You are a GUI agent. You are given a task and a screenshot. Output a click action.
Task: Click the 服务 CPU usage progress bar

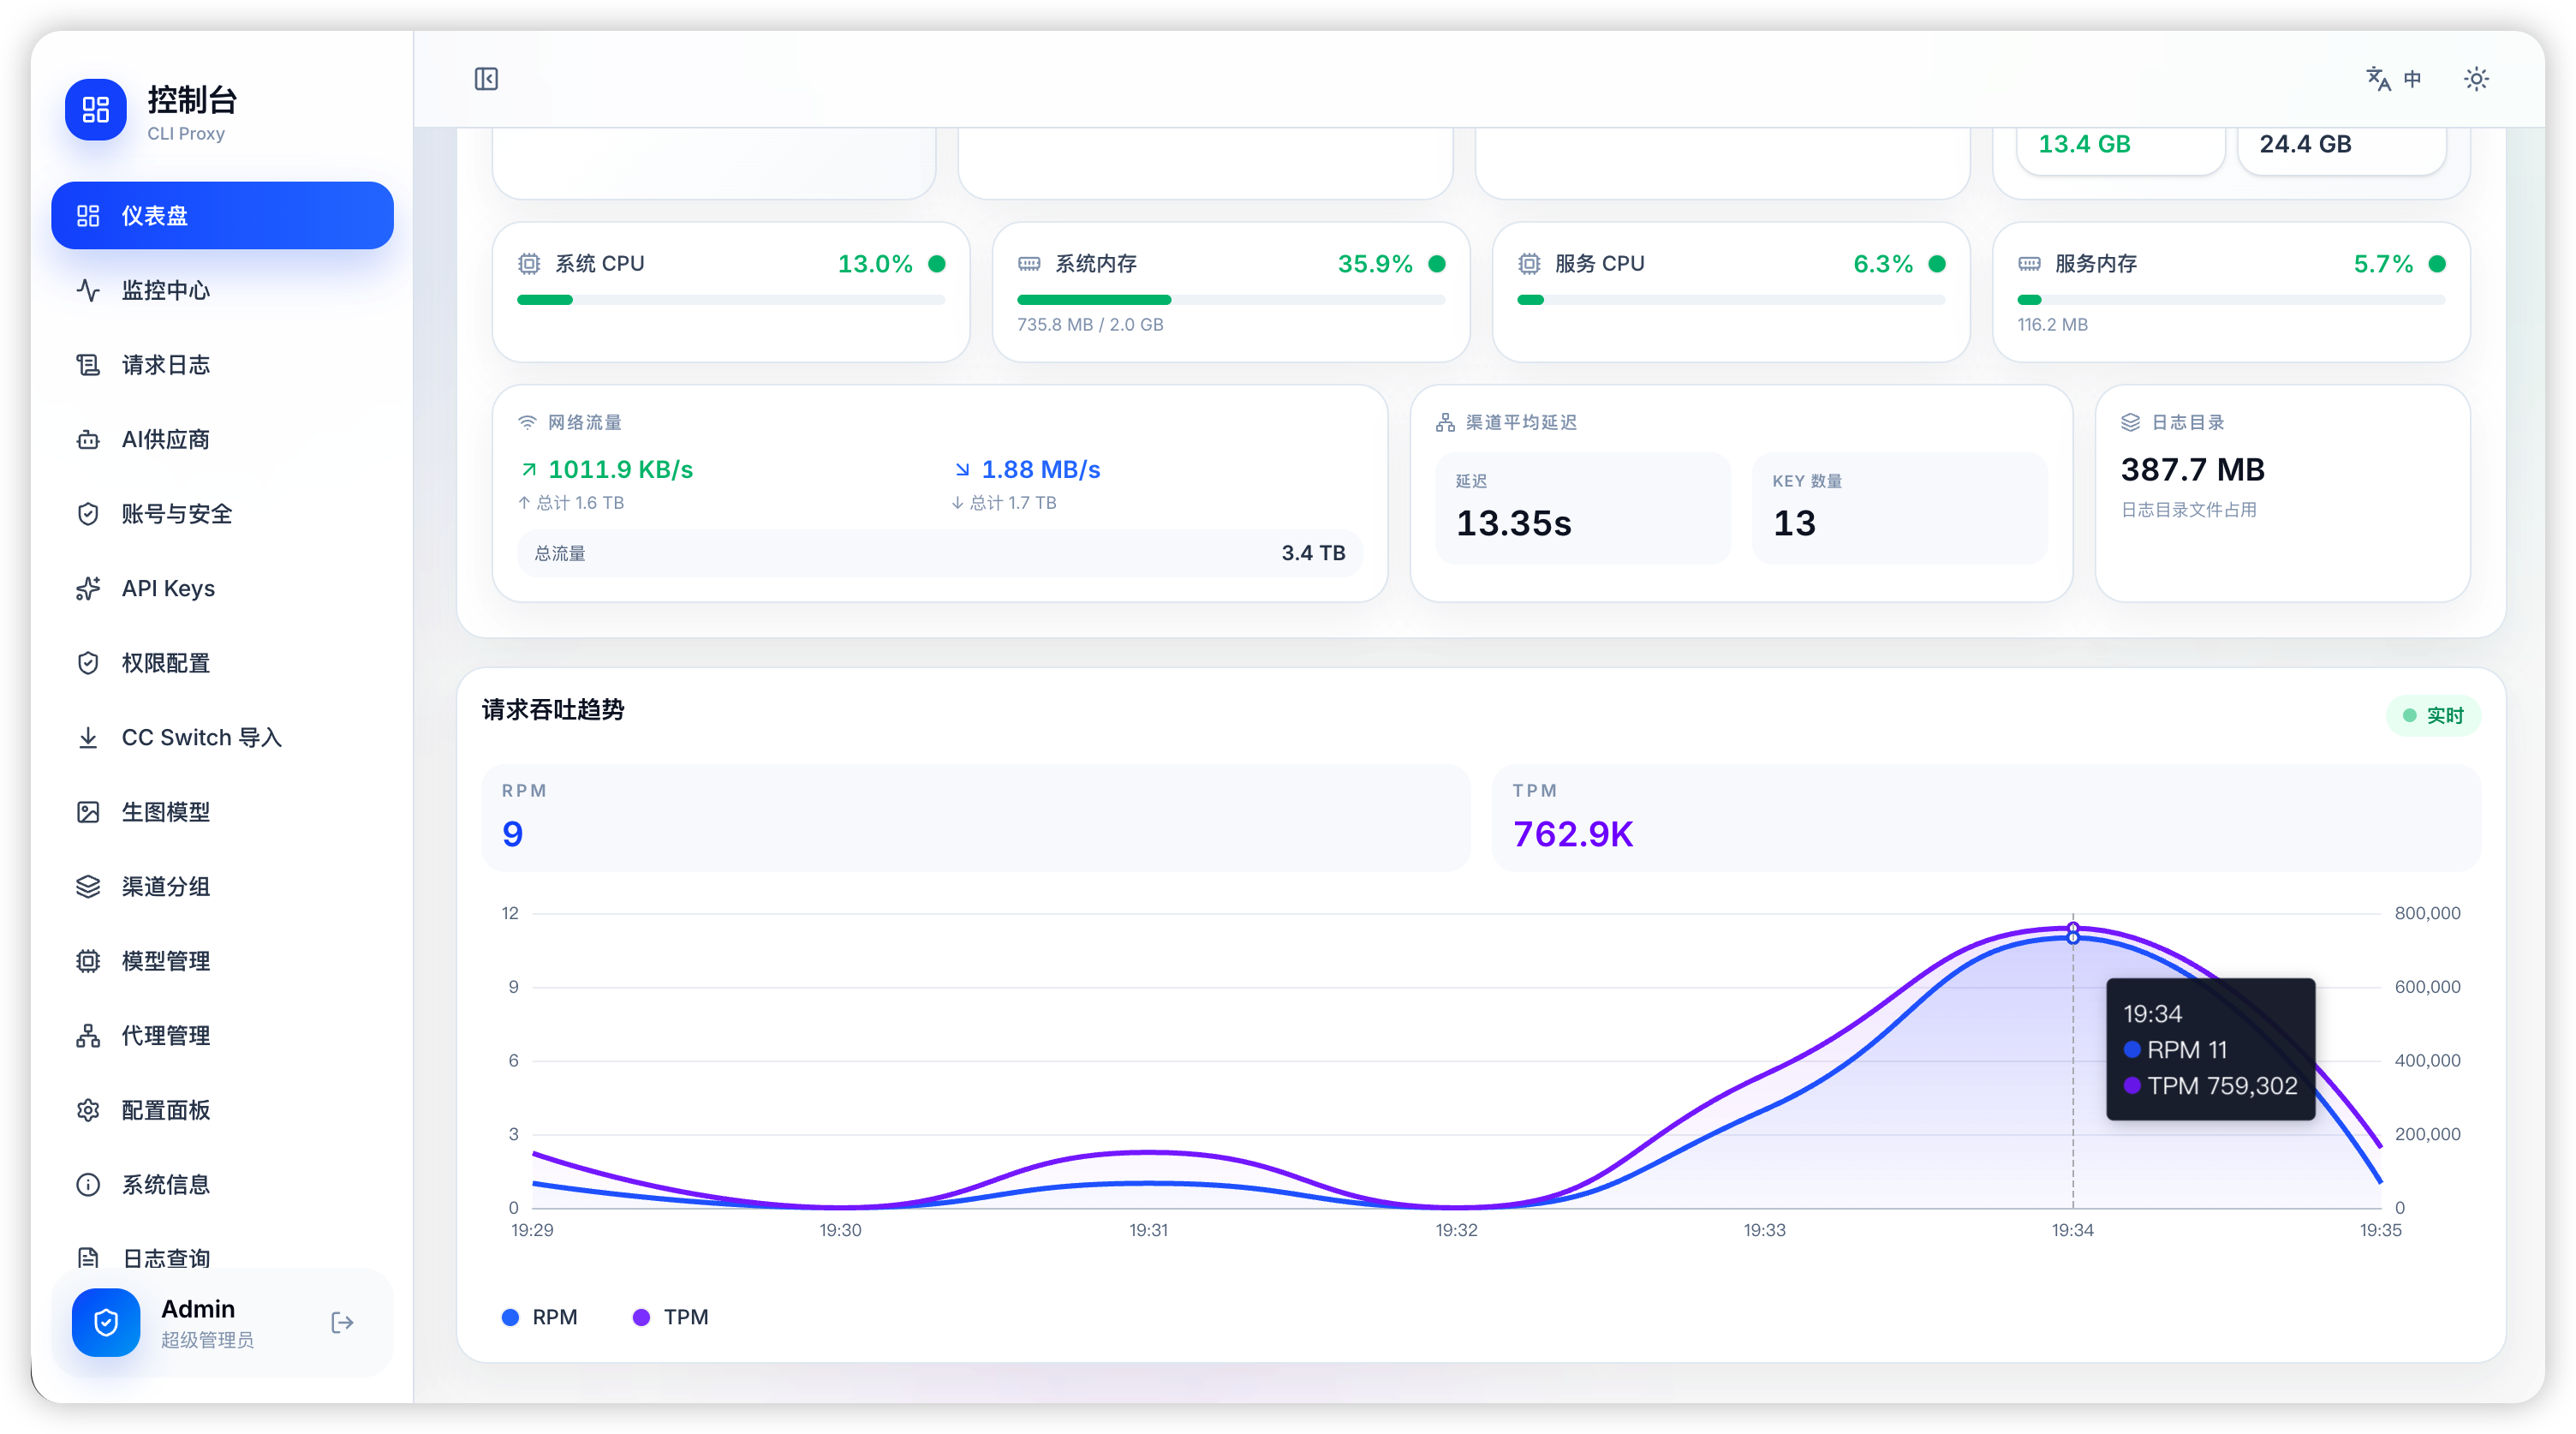[x=1731, y=300]
